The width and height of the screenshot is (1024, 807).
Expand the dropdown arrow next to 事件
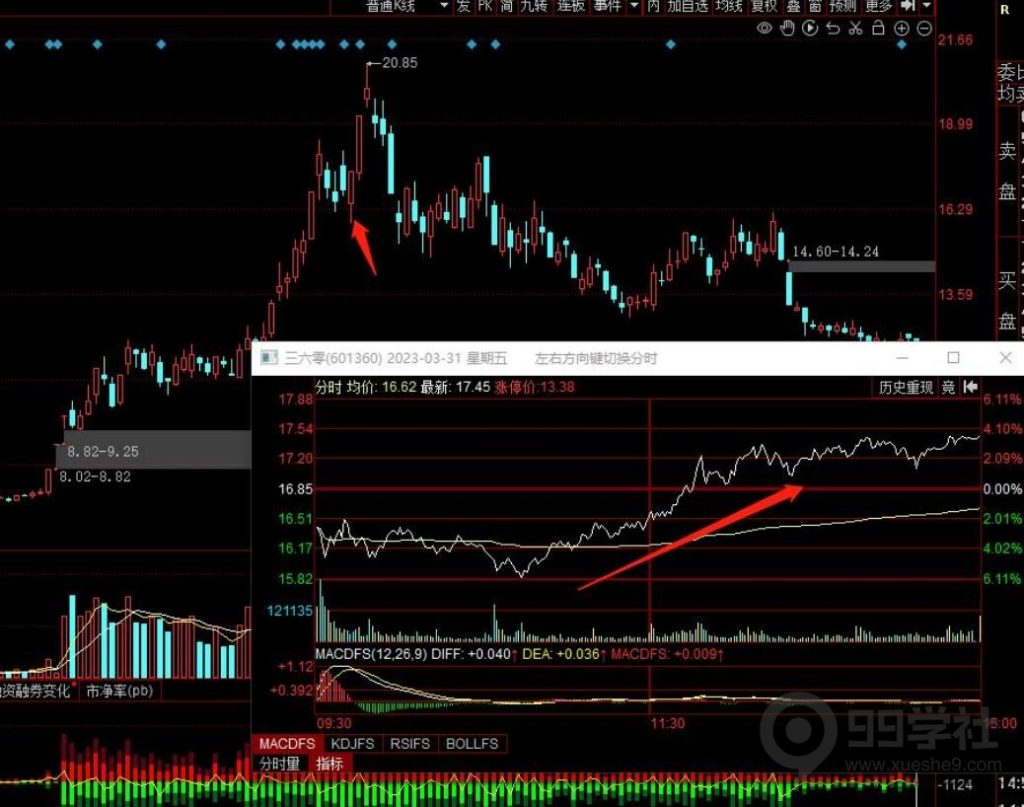tap(635, 6)
